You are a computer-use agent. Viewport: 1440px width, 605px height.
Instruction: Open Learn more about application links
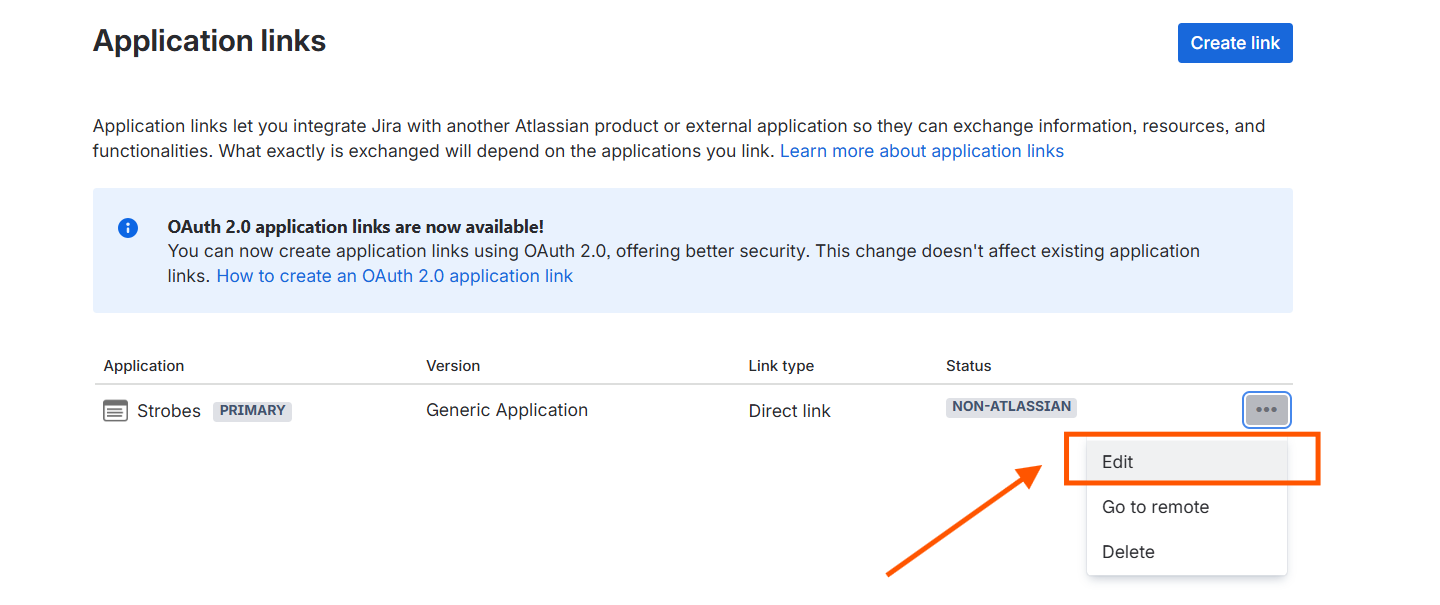[922, 151]
